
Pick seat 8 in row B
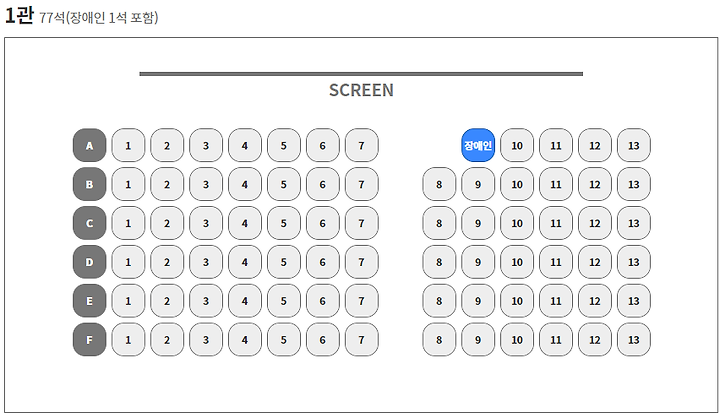coord(439,184)
